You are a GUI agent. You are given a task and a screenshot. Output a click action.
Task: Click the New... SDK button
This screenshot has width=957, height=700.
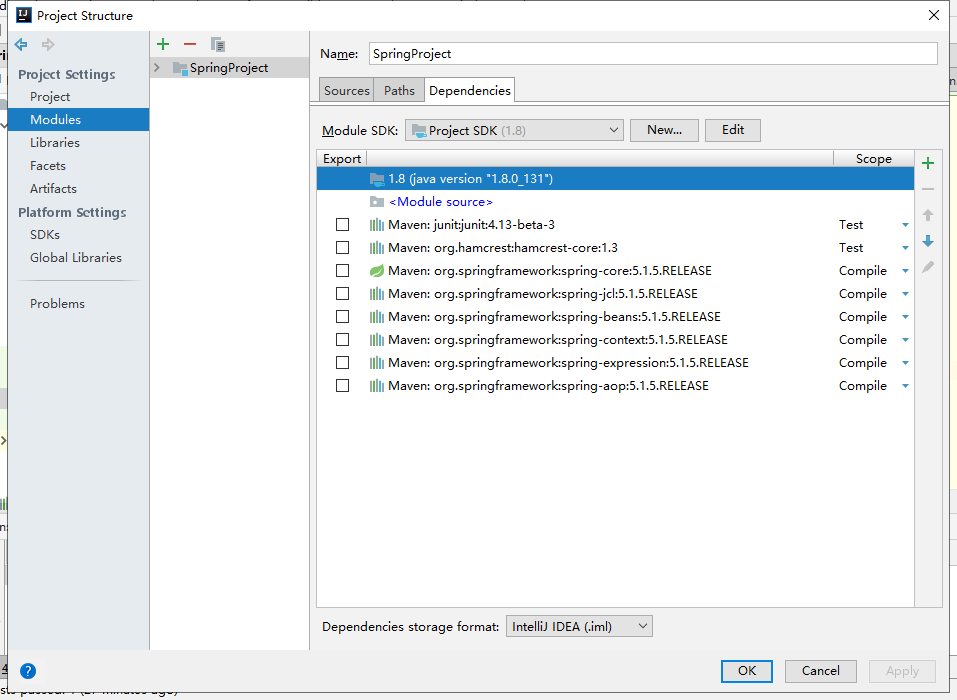pos(664,130)
